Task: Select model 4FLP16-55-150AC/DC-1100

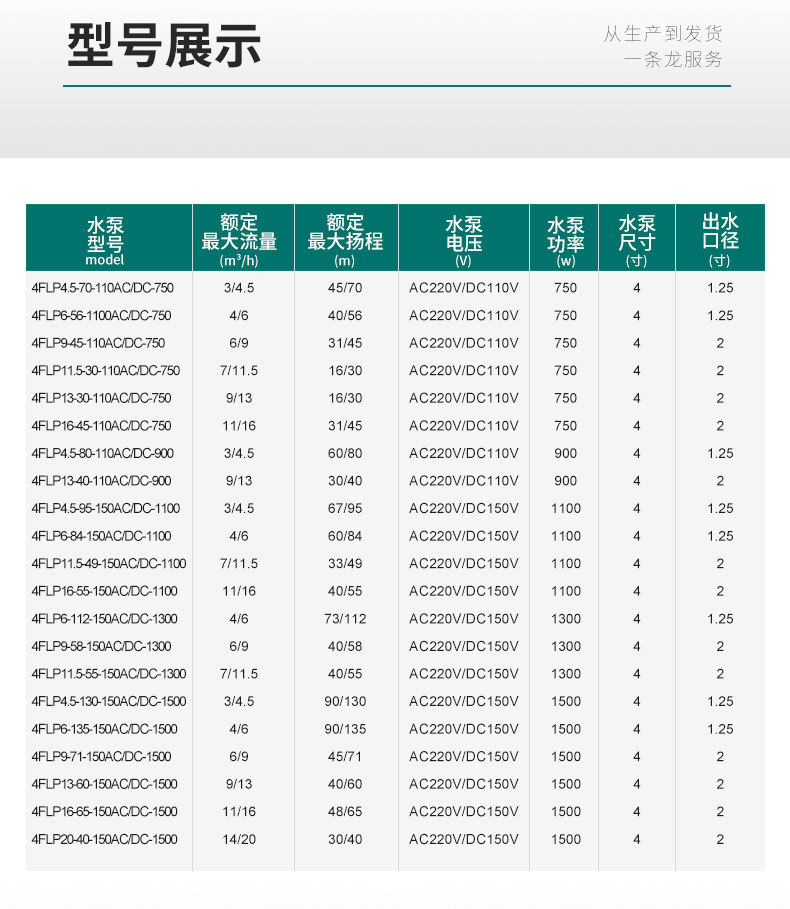Action: click(104, 591)
